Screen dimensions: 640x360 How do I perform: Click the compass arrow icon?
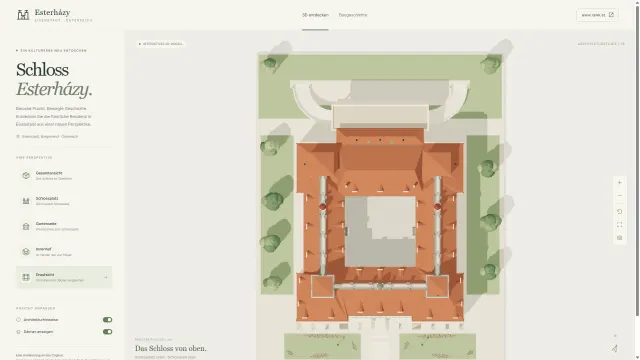[x=615, y=348]
